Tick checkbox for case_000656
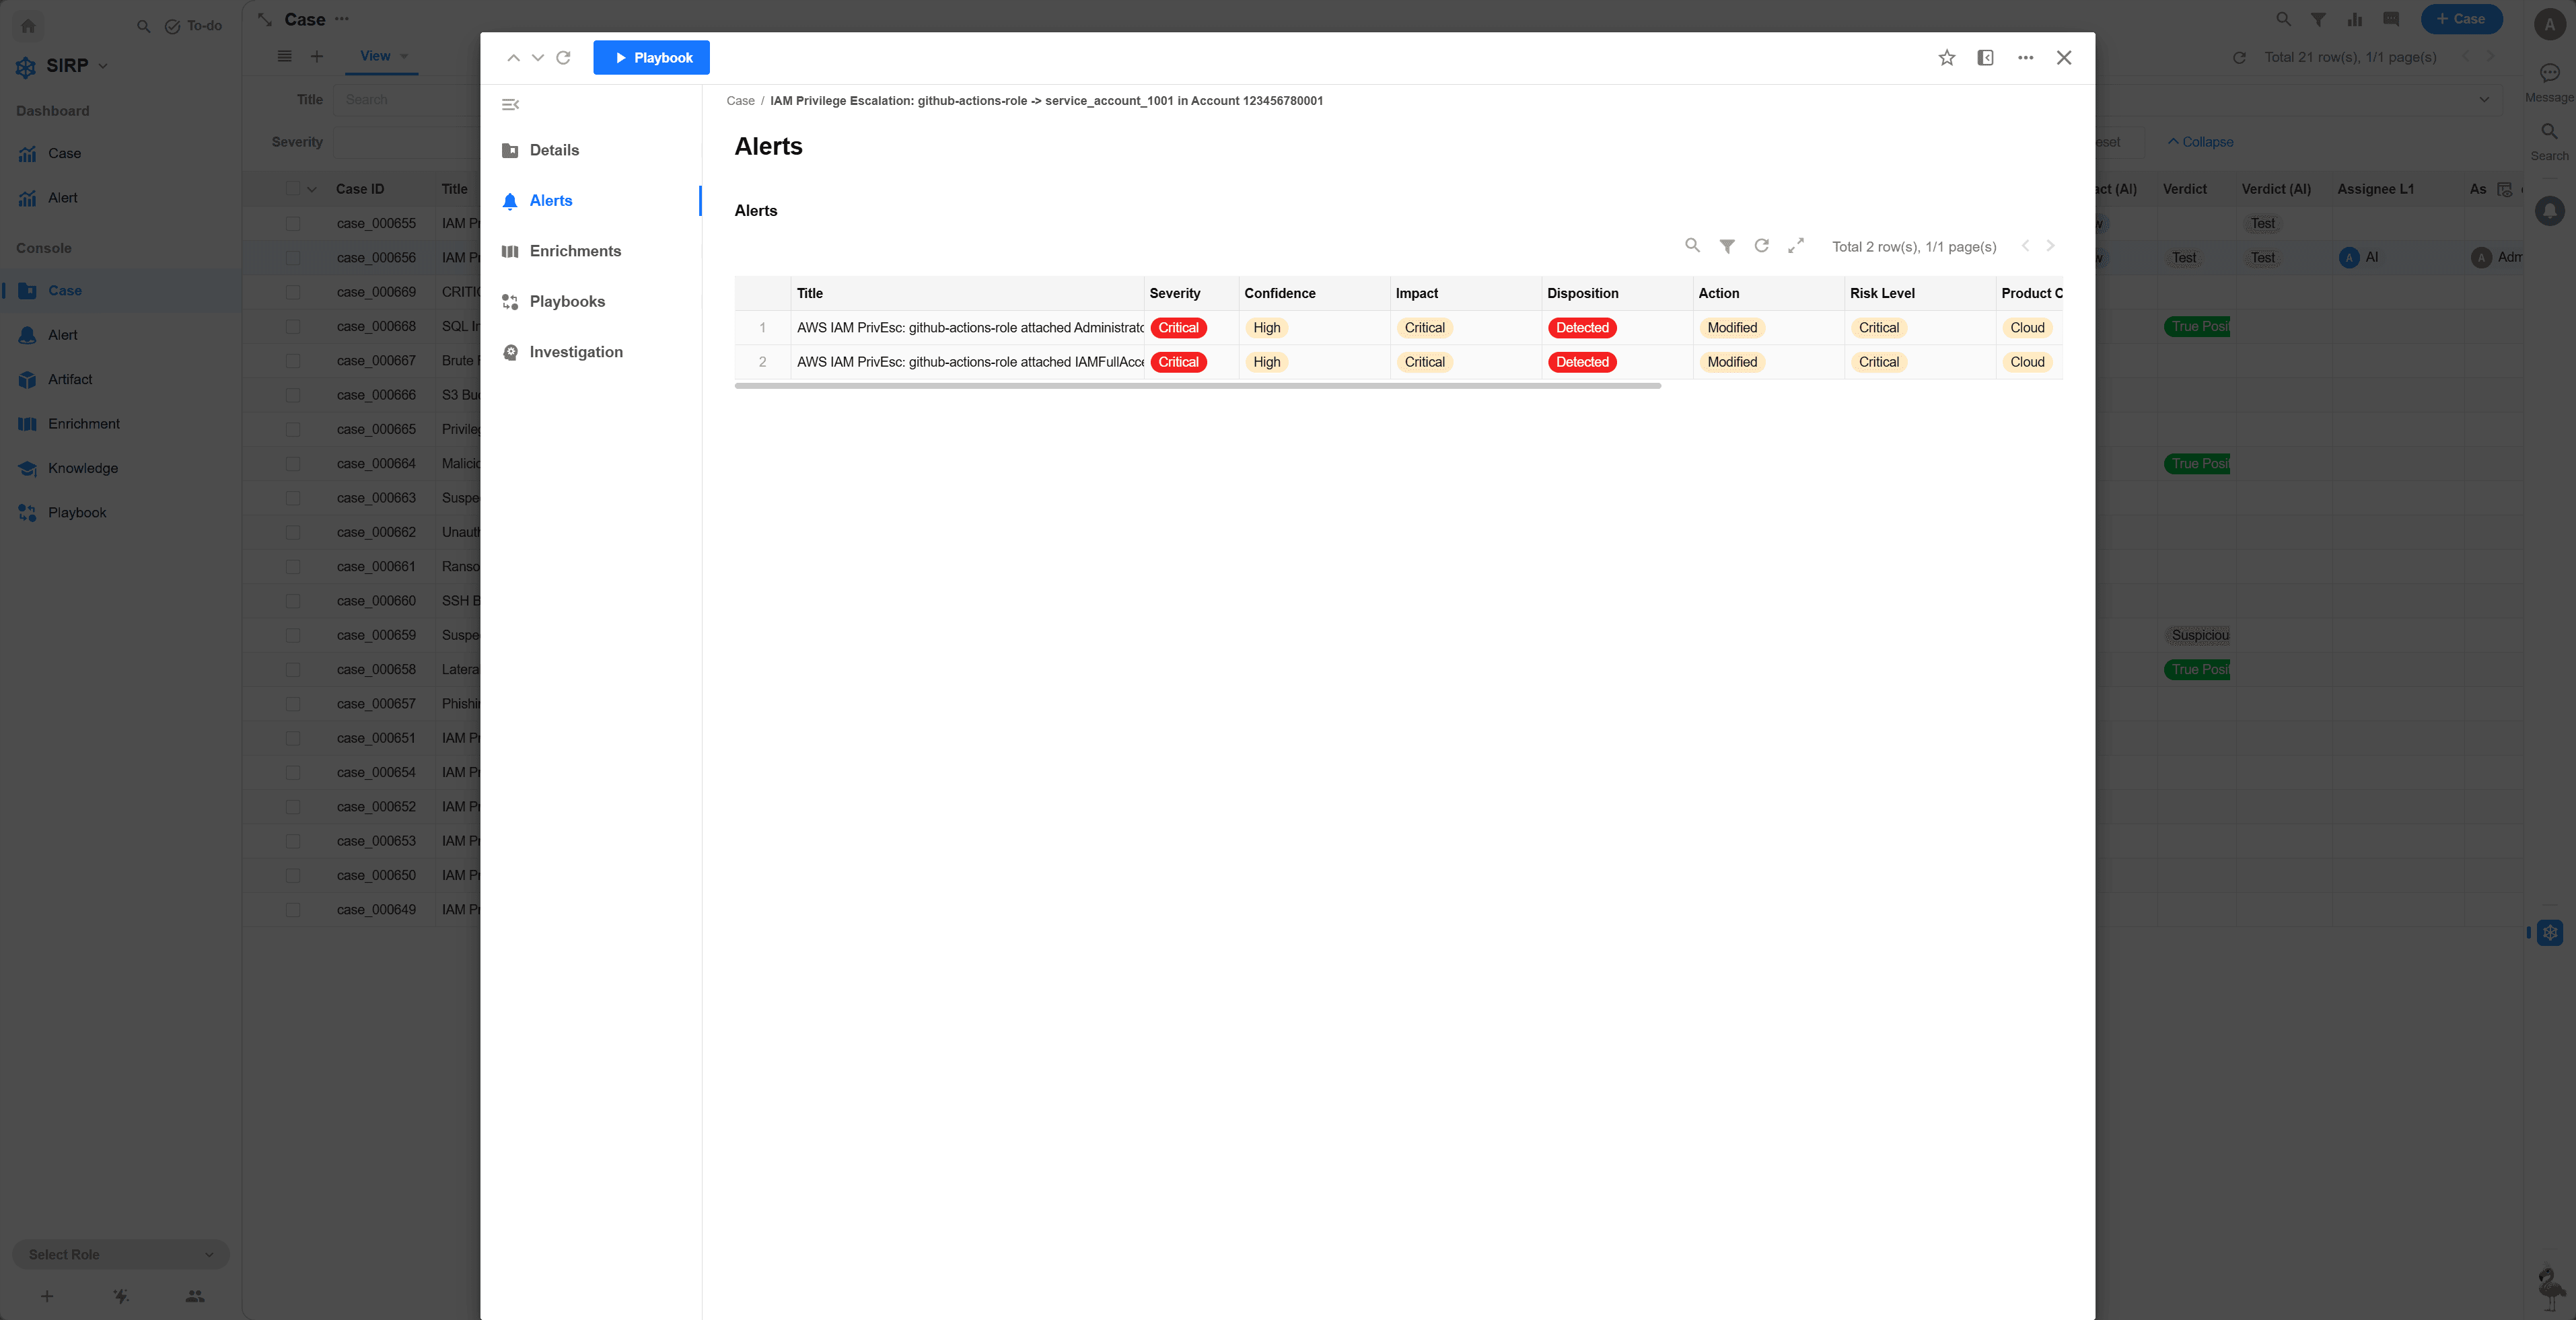This screenshot has height=1320, width=2576. [x=293, y=258]
